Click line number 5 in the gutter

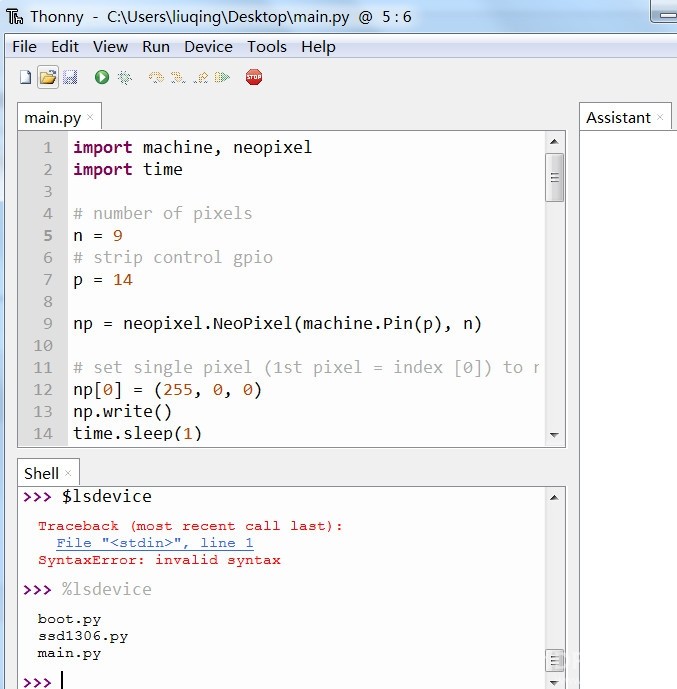point(47,236)
